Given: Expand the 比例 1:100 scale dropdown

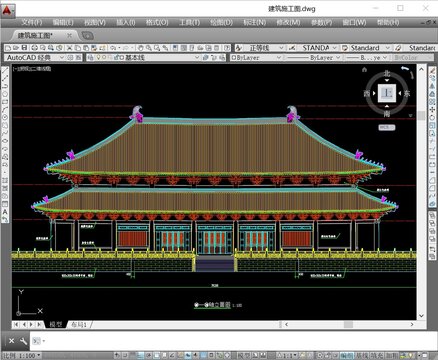Looking at the screenshot, I should (x=22, y=356).
